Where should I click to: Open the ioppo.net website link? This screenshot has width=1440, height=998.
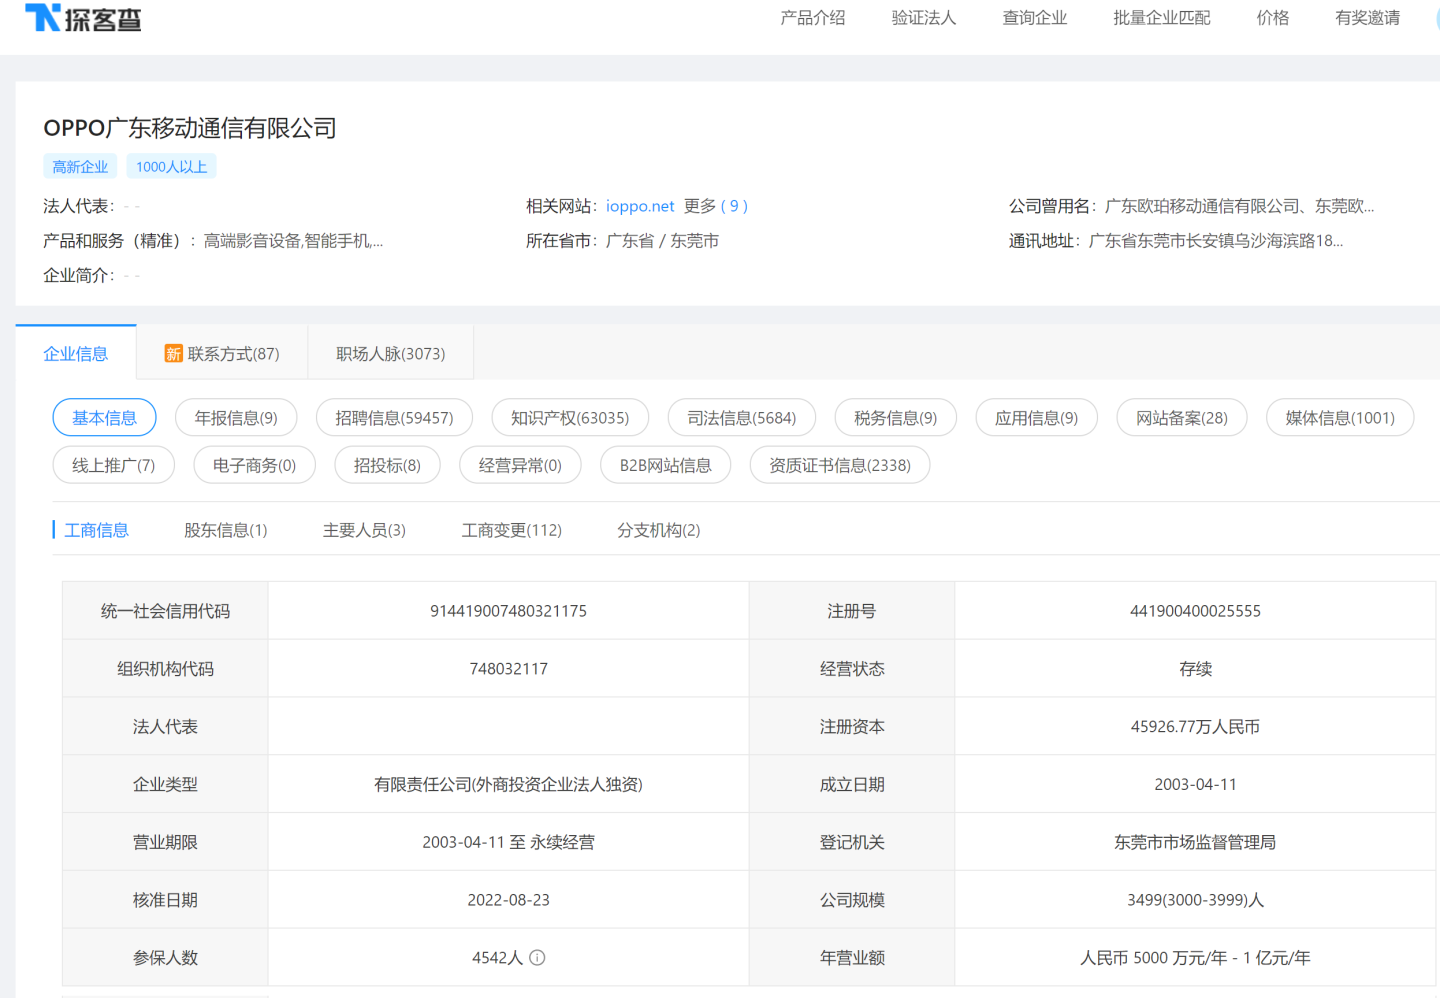coord(640,206)
